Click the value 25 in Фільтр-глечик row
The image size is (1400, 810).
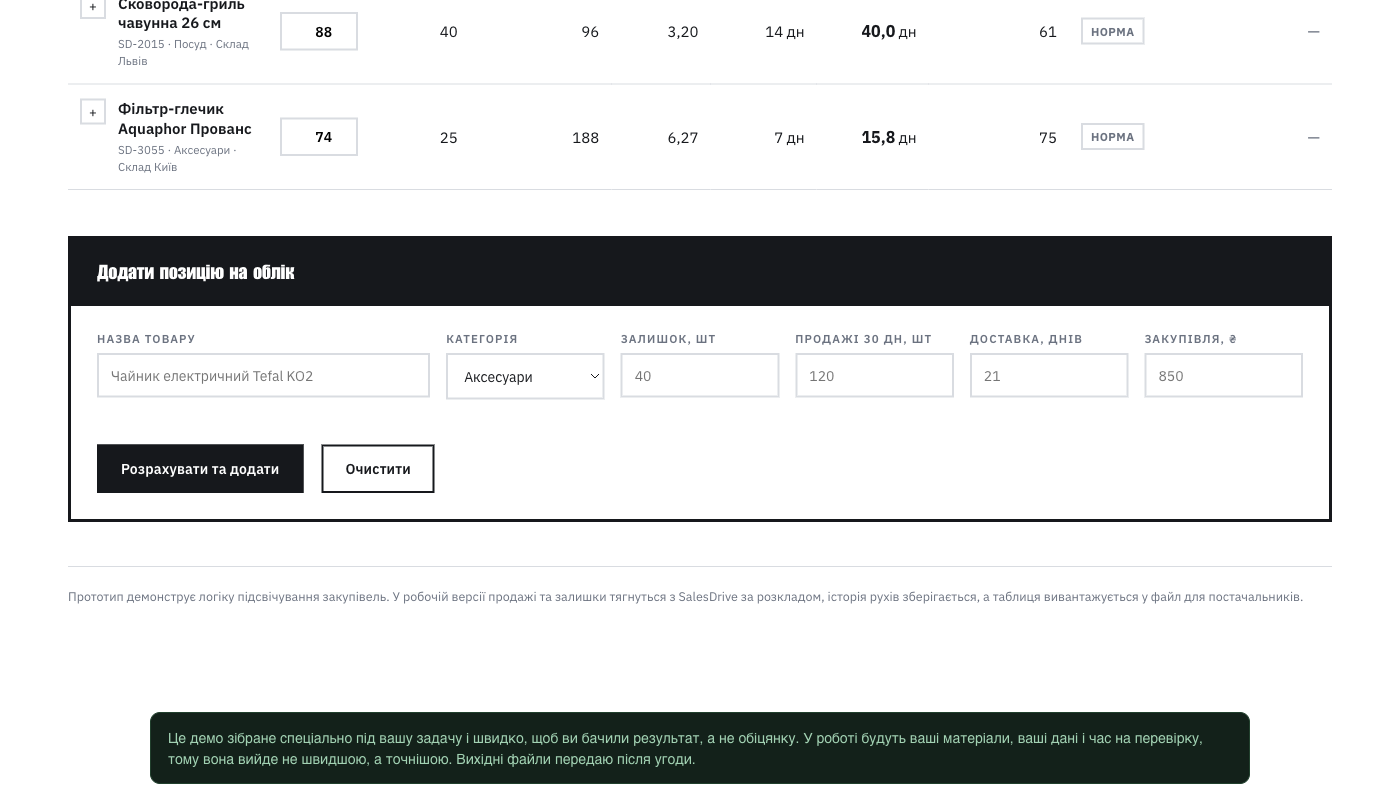point(449,138)
